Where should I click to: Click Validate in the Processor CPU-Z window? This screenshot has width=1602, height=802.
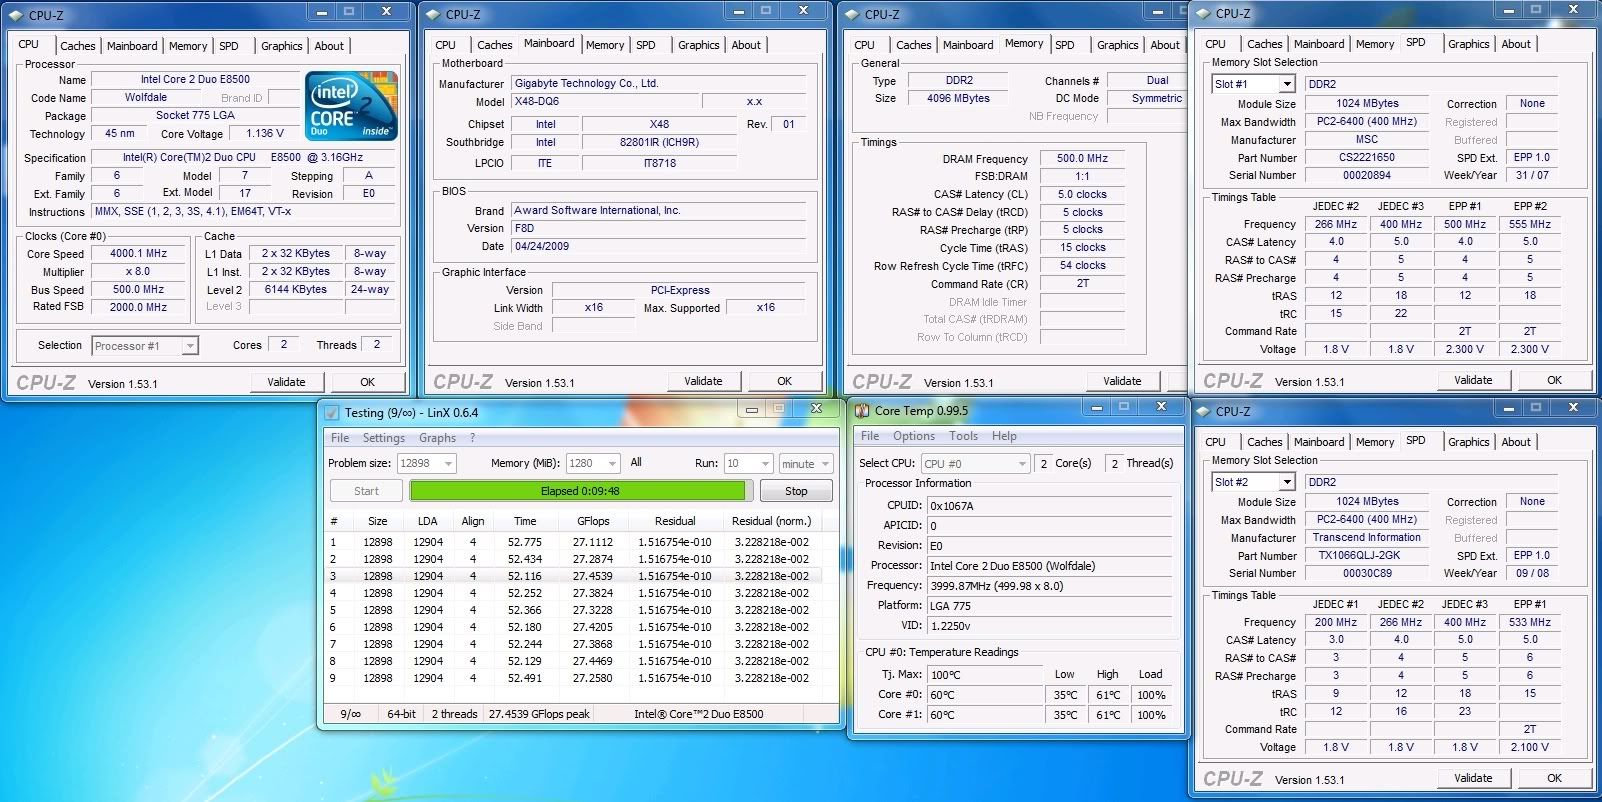tap(286, 382)
